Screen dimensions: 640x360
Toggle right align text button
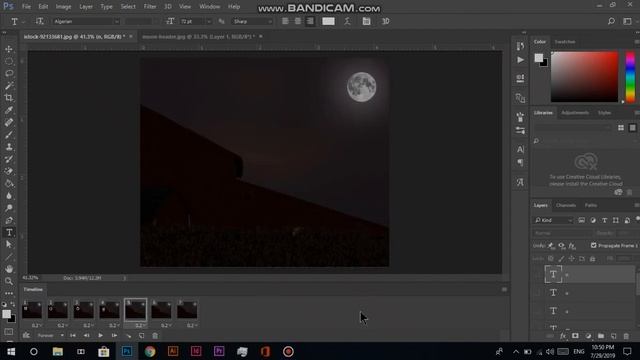click(310, 21)
